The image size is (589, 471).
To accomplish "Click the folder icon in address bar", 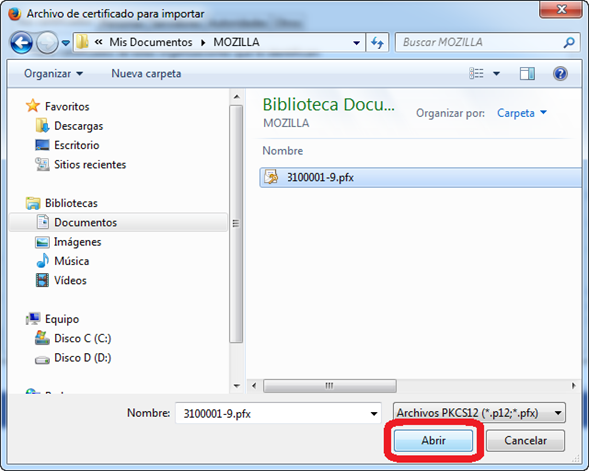I will pos(82,42).
